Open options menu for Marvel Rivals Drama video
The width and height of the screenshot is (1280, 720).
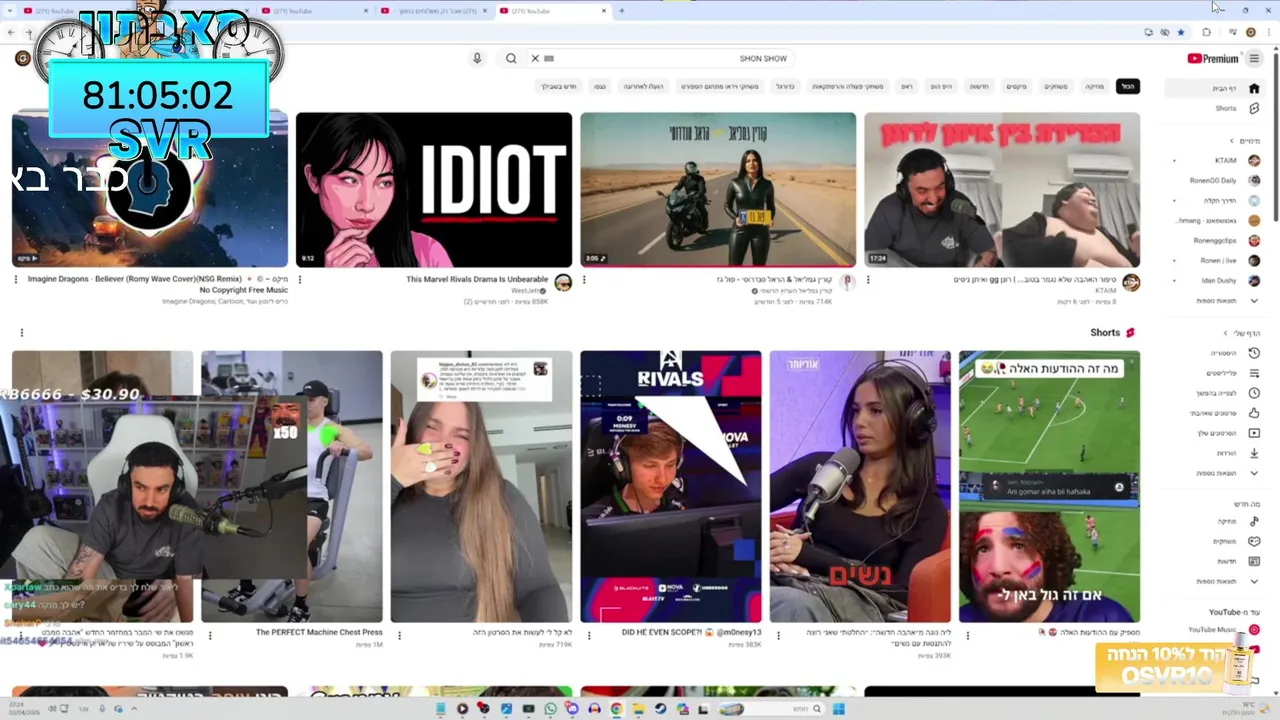click(x=300, y=280)
